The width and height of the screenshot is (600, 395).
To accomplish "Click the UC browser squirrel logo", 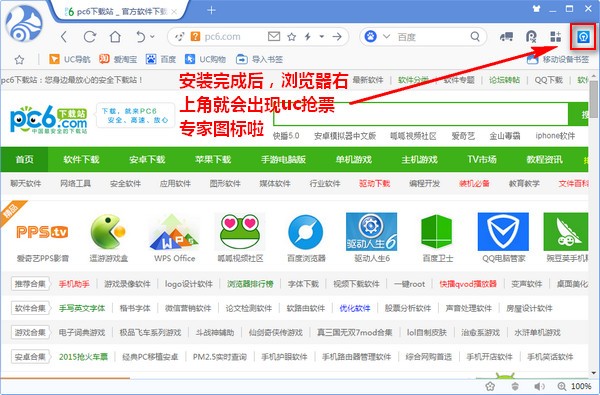I will pos(24,24).
